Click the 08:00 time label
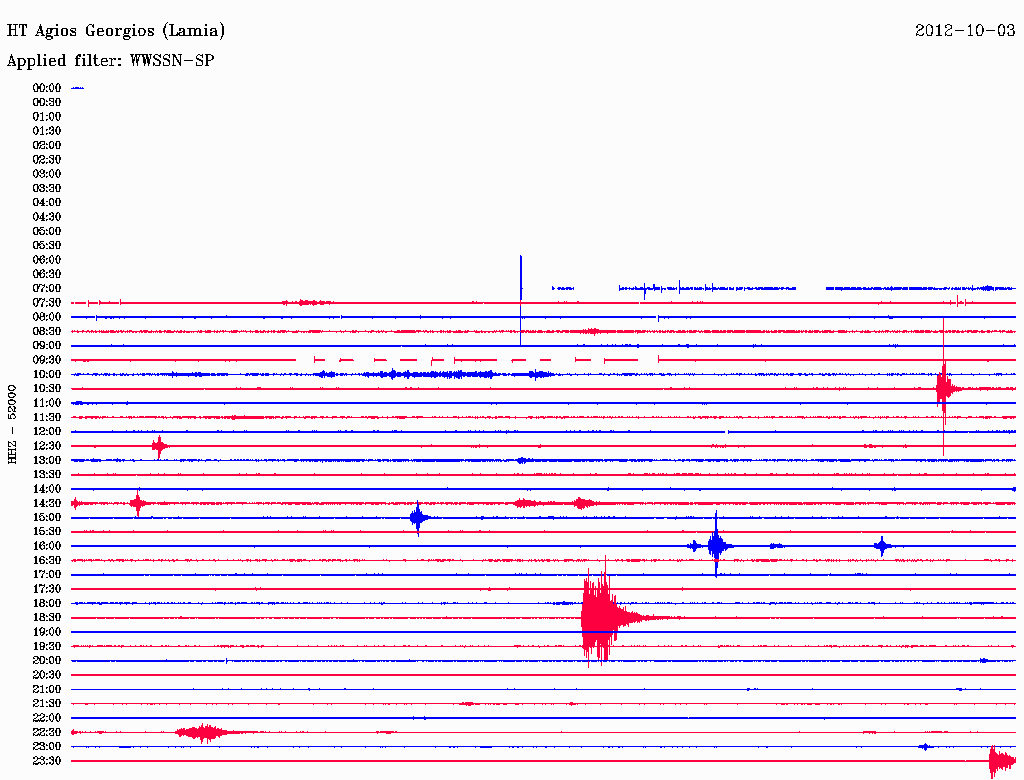 coord(47,317)
